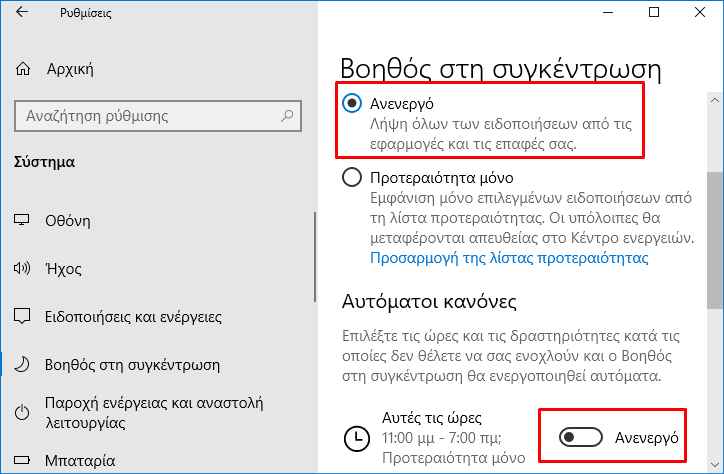Select the Ανενεργό radio button

[x=352, y=103]
